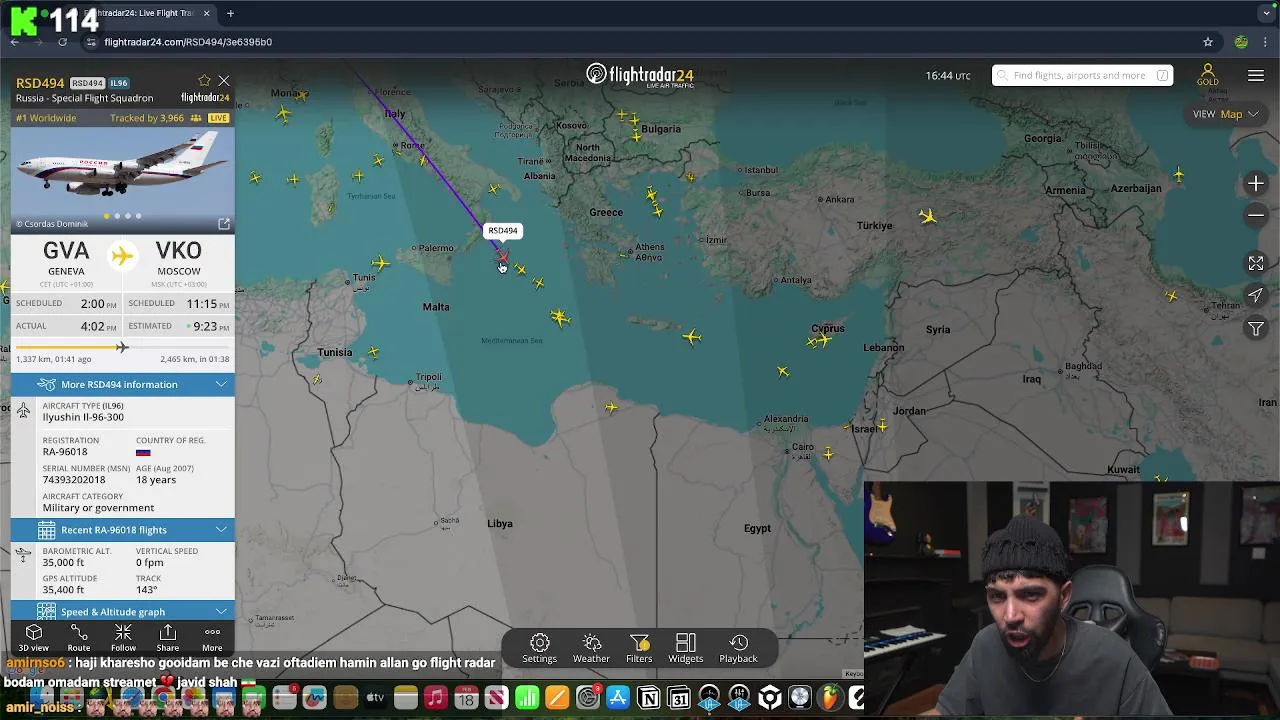Go back in the browser
The height and width of the screenshot is (720, 1280).
tap(15, 42)
